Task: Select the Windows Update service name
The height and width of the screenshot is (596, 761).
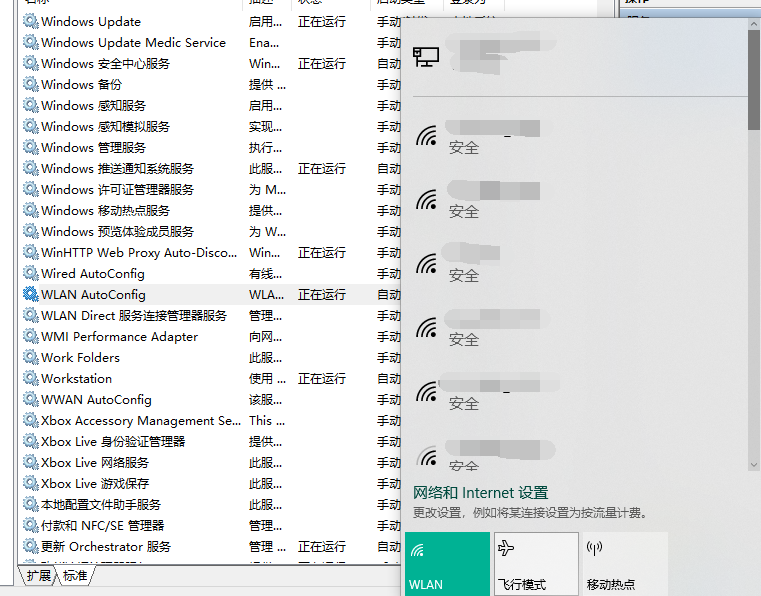Action: (91, 21)
